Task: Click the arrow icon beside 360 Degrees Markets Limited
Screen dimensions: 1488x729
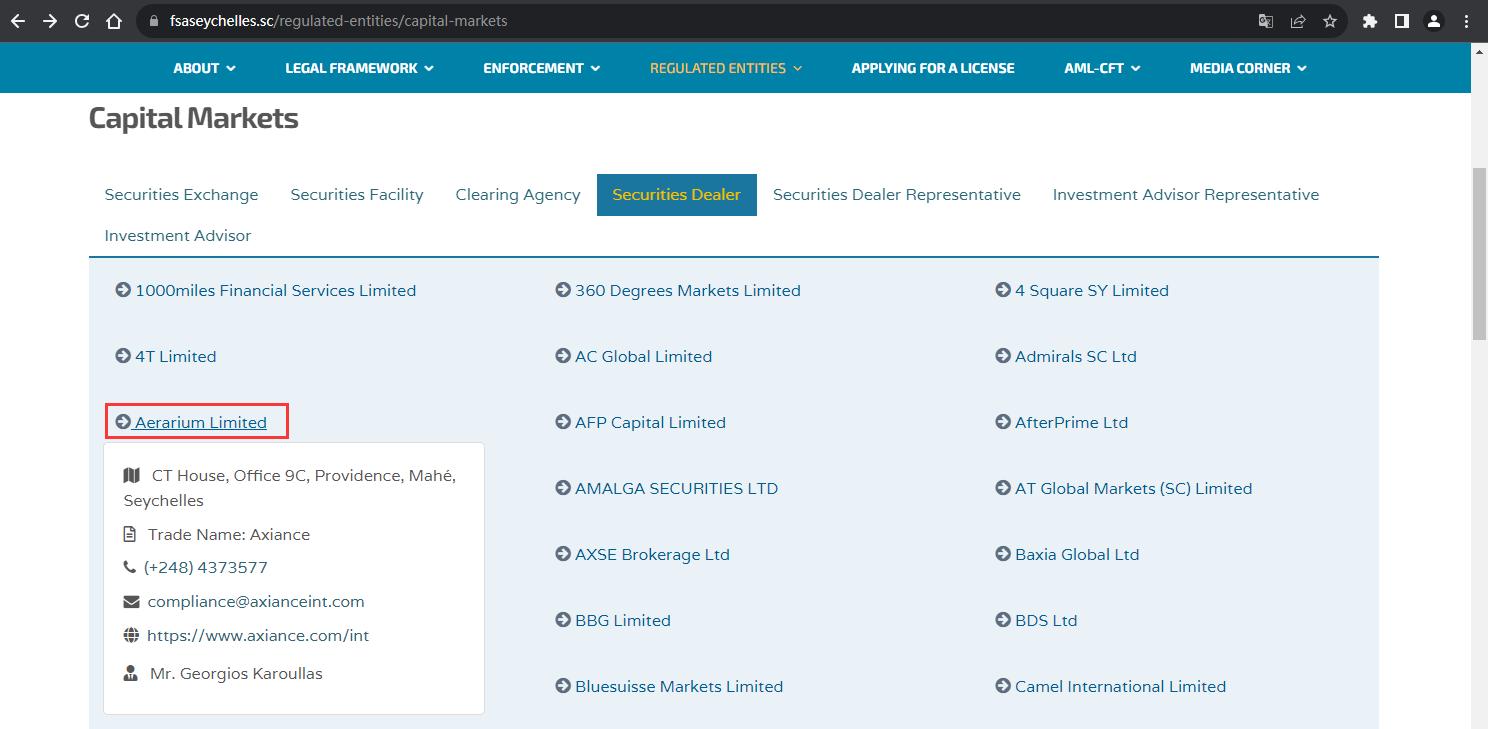Action: [x=563, y=290]
